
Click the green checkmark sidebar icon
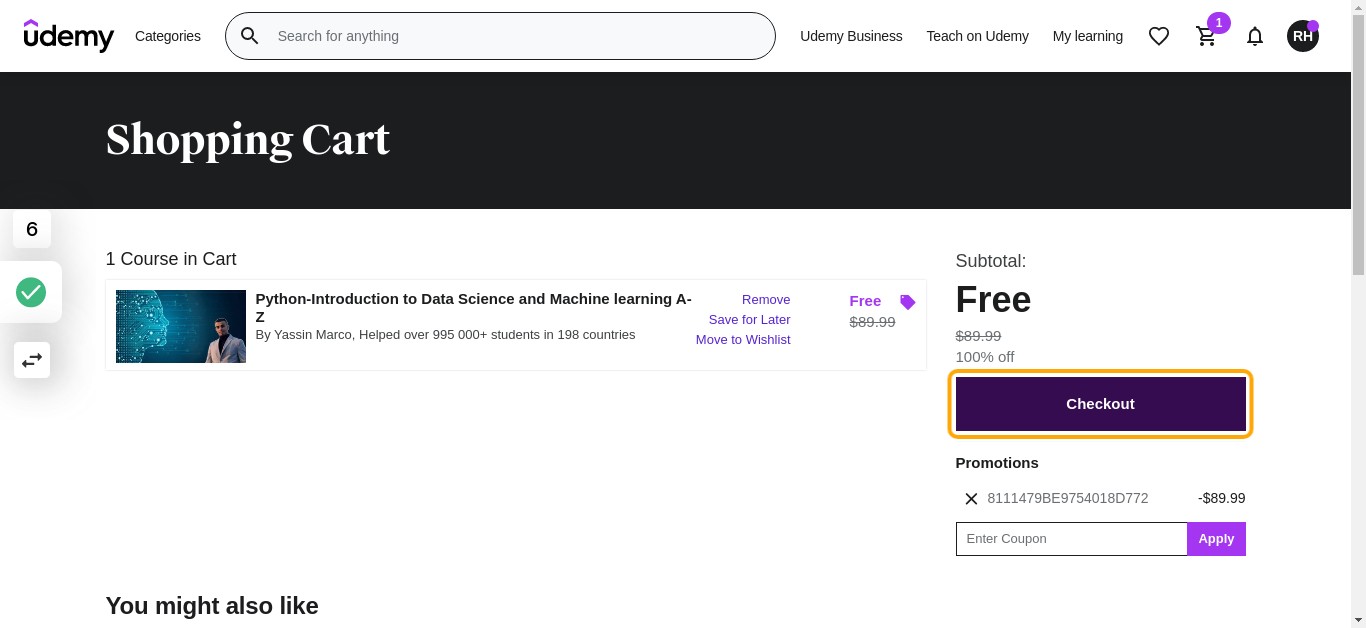[31, 293]
